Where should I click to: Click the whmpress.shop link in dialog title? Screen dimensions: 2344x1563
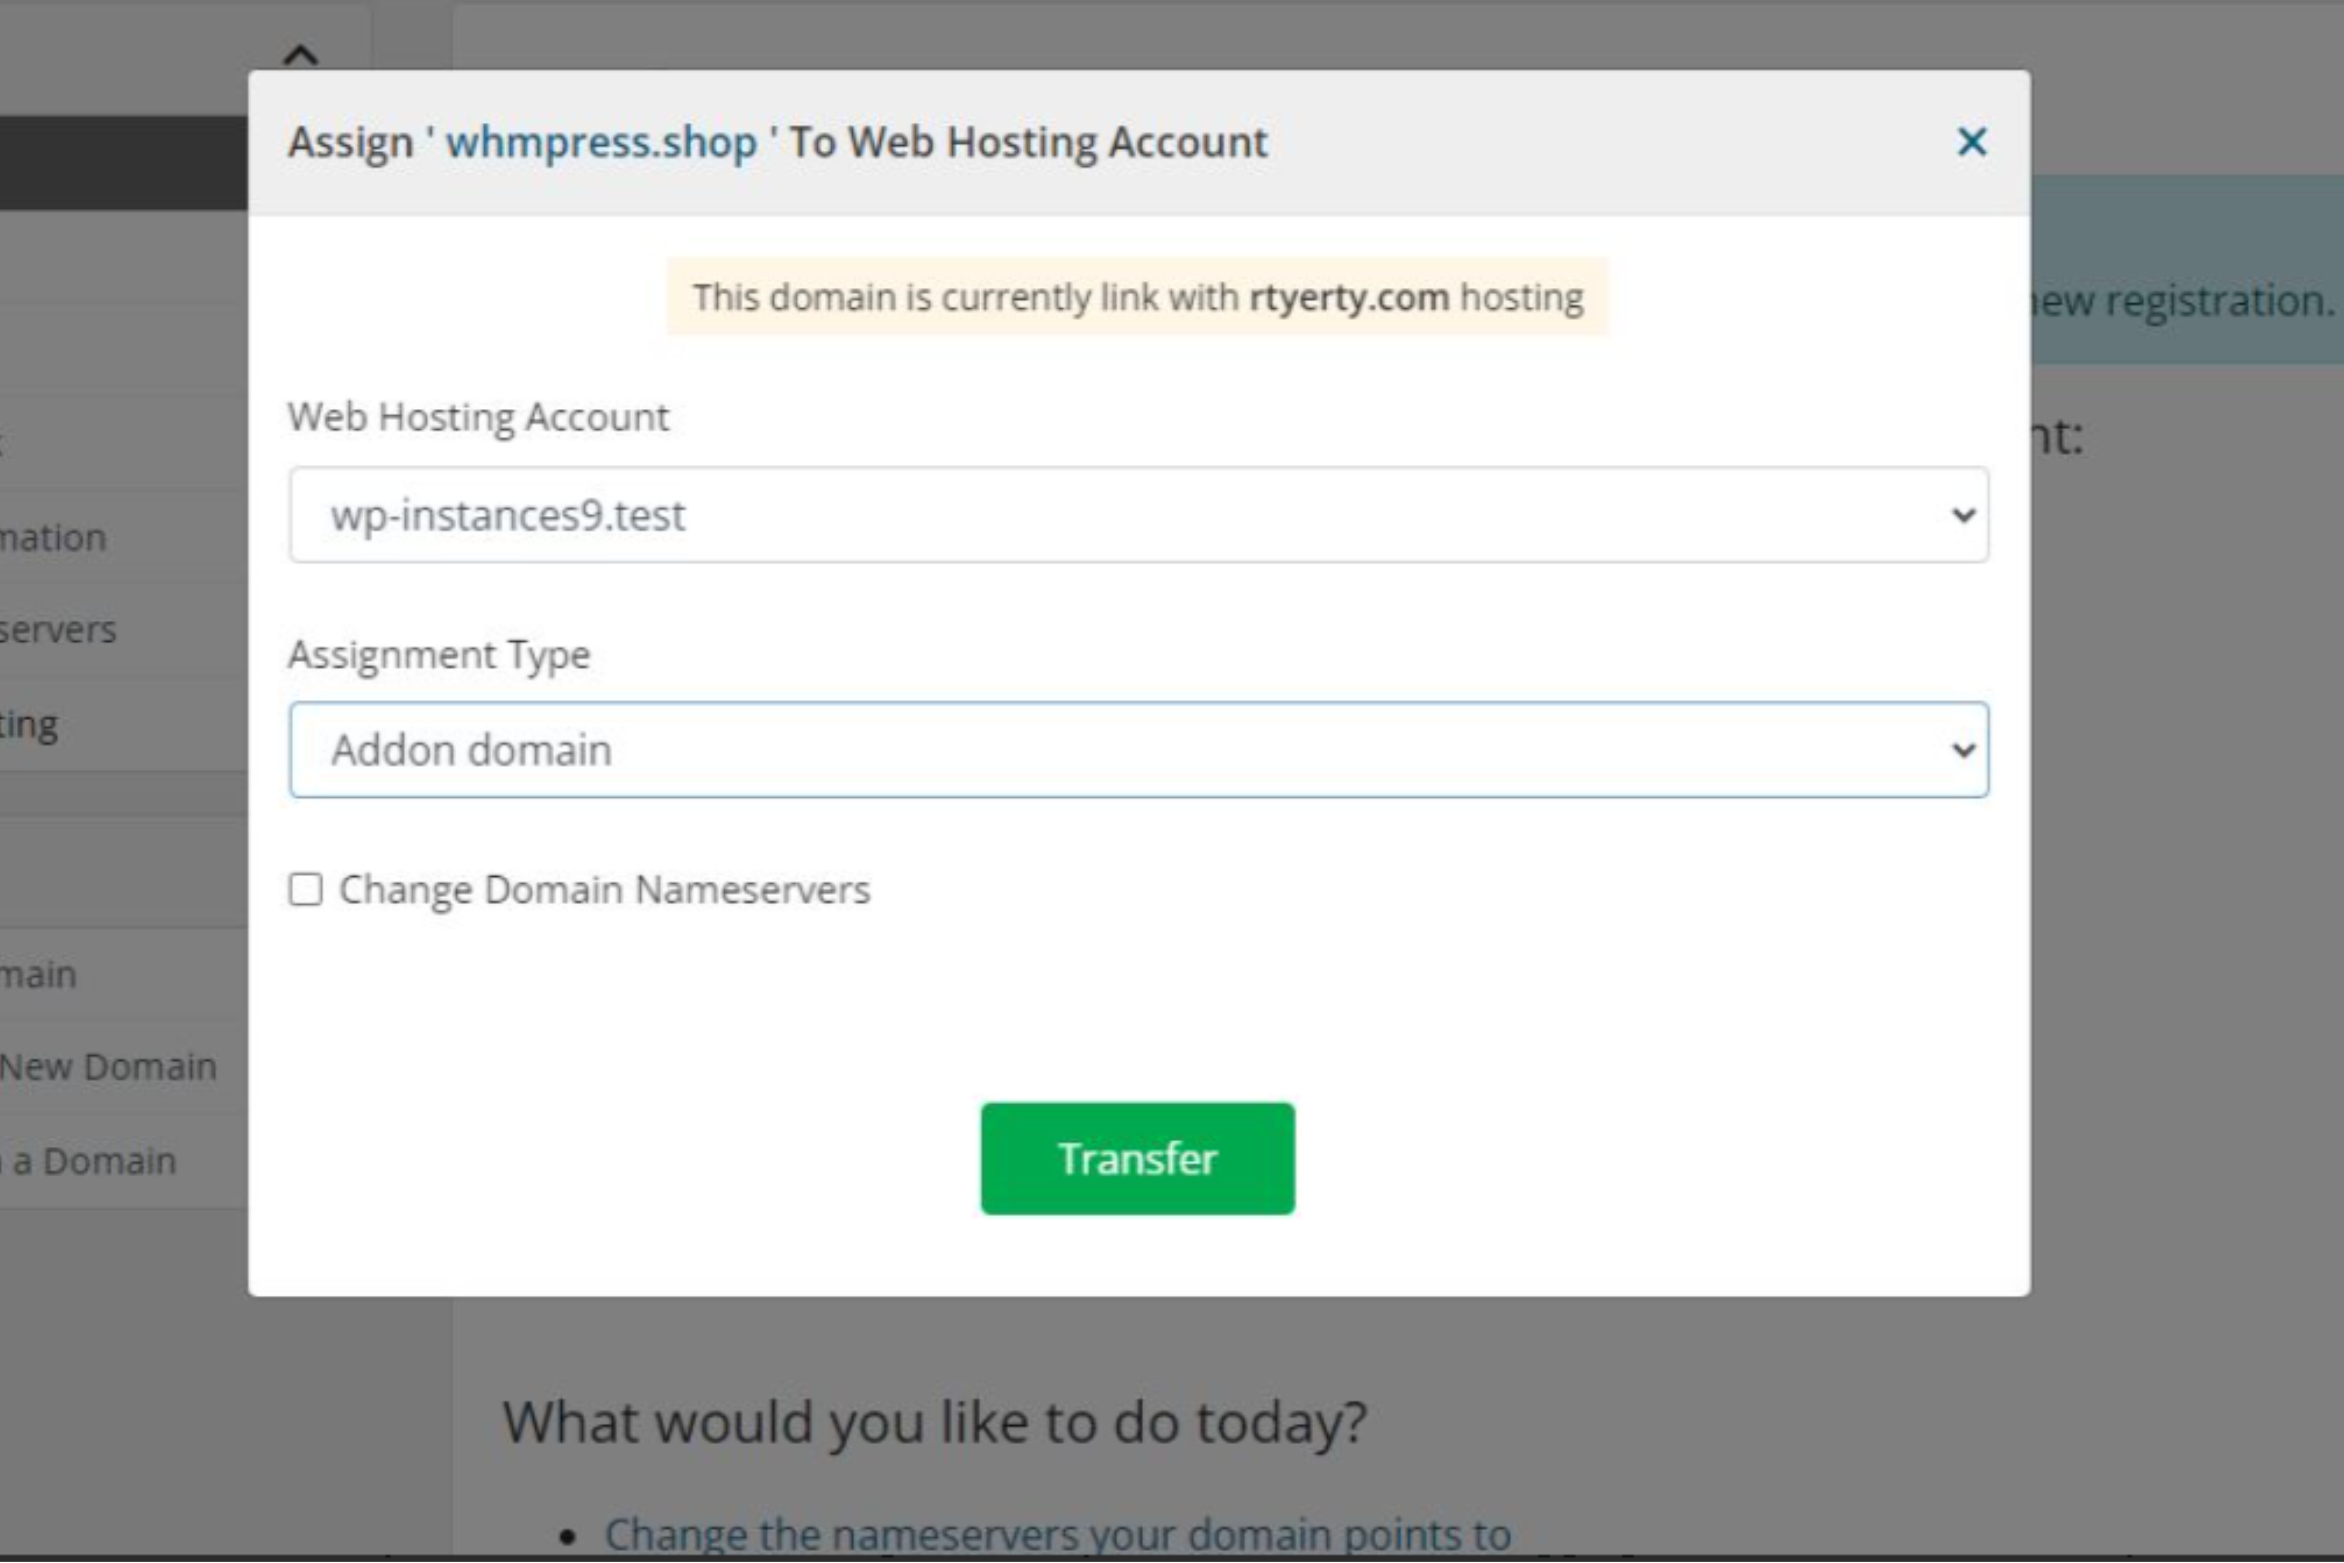[x=601, y=142]
